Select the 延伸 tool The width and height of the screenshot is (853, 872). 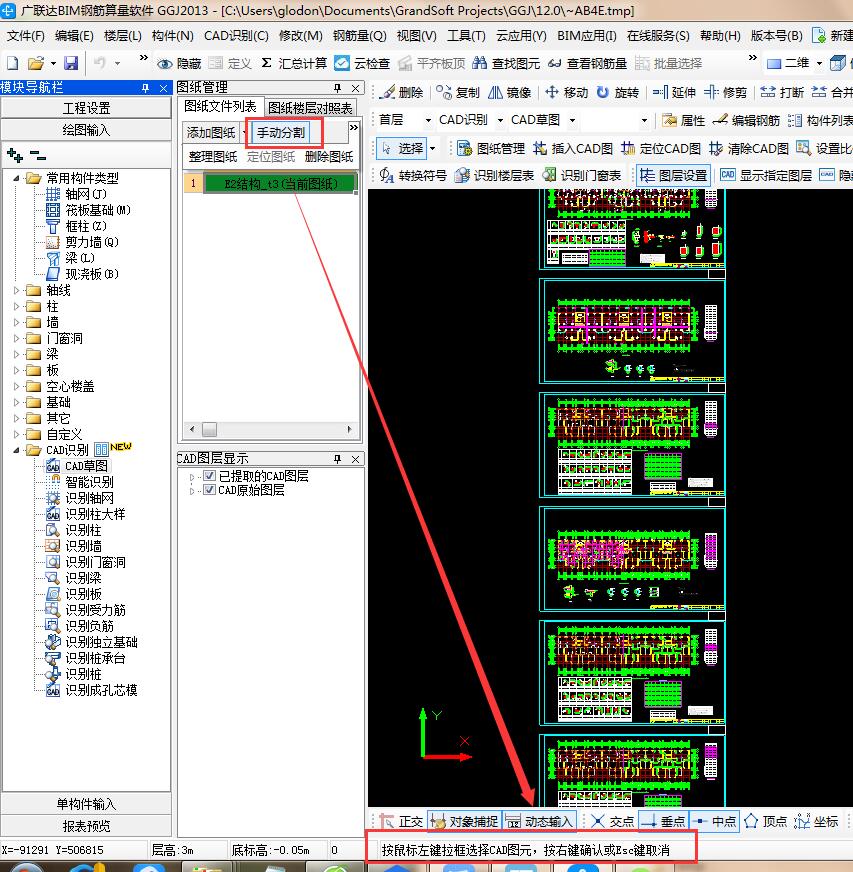pos(674,92)
